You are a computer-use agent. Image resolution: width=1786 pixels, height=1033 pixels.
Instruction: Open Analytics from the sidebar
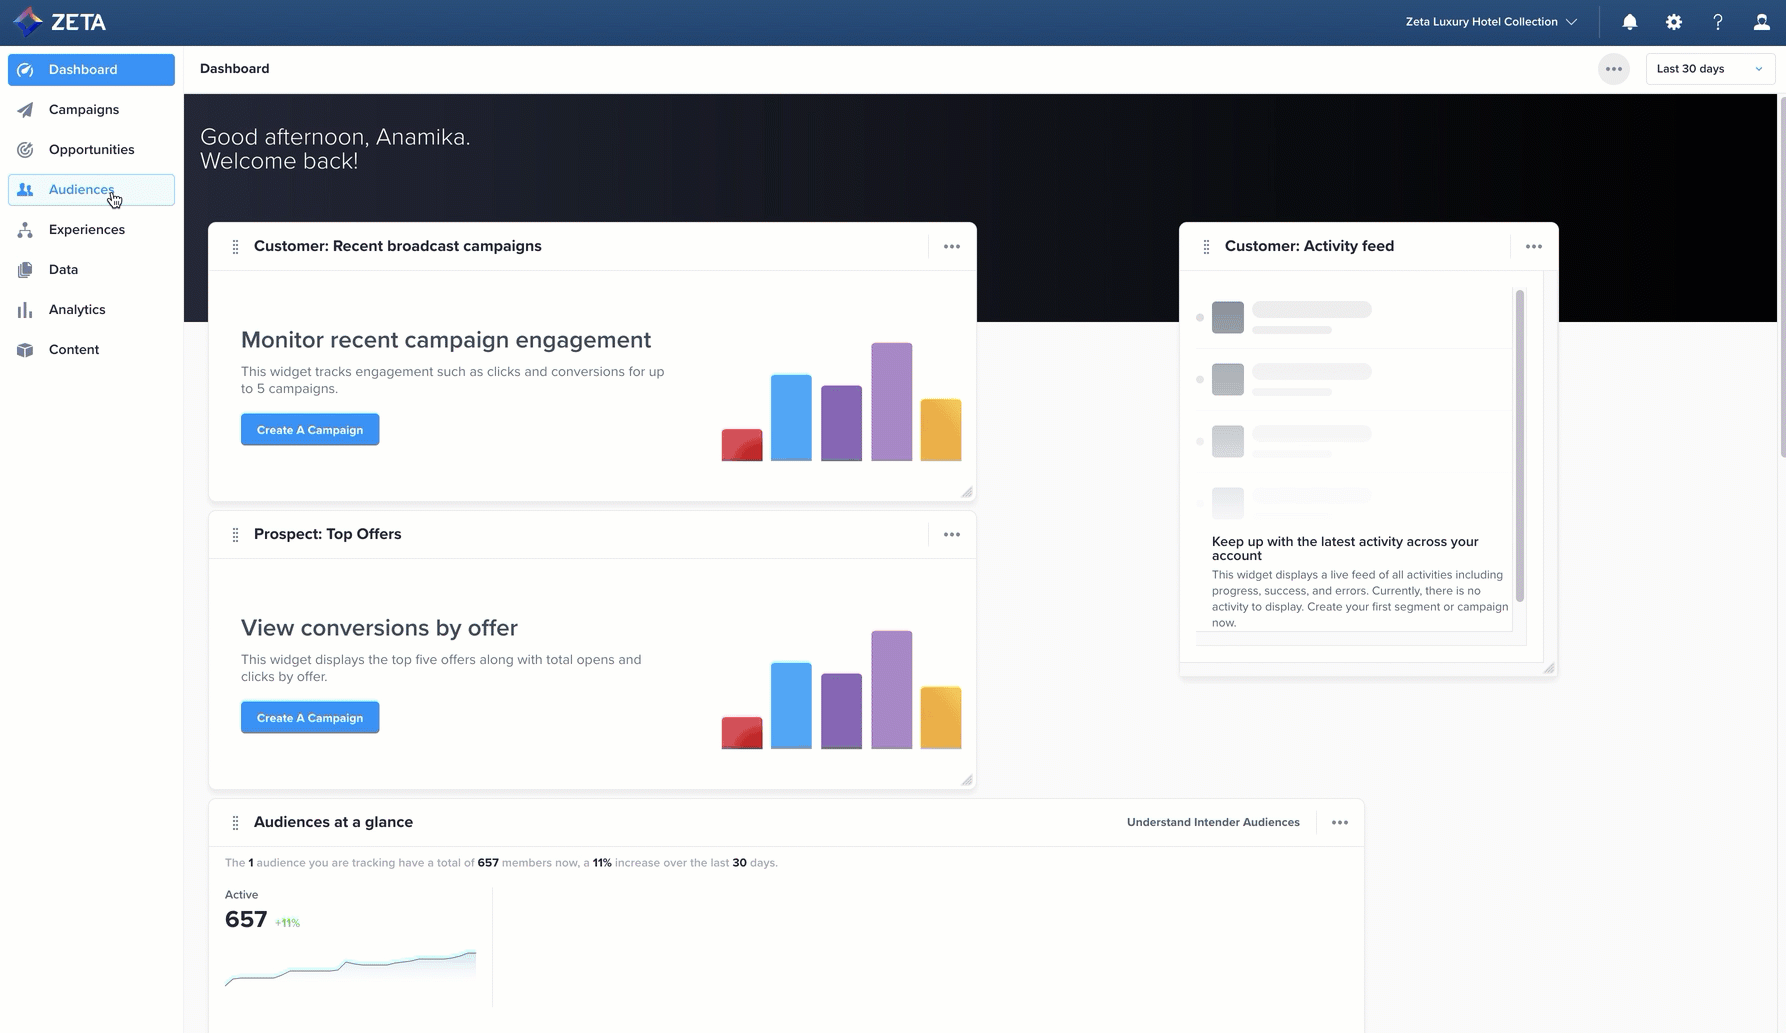tap(77, 310)
